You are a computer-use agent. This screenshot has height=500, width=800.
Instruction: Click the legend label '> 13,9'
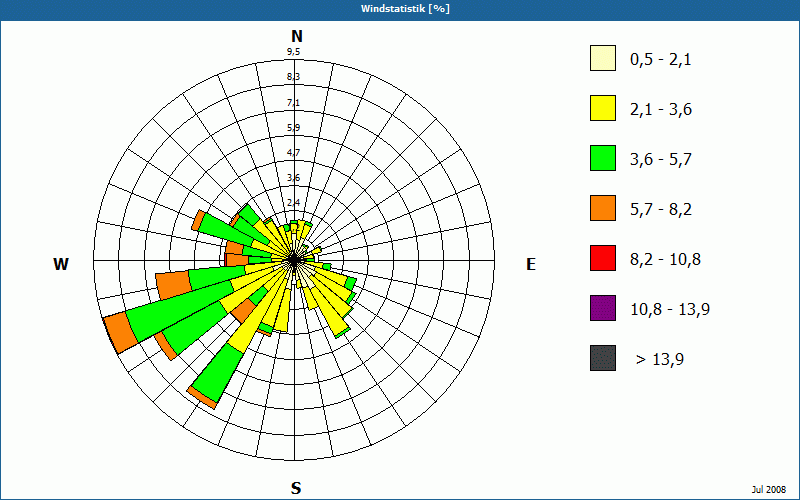[660, 360]
